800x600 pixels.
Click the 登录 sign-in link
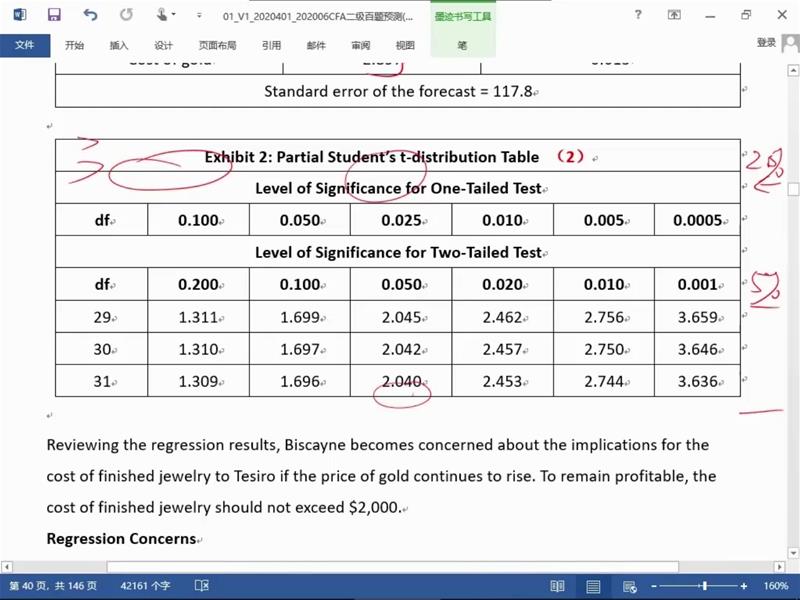766,43
